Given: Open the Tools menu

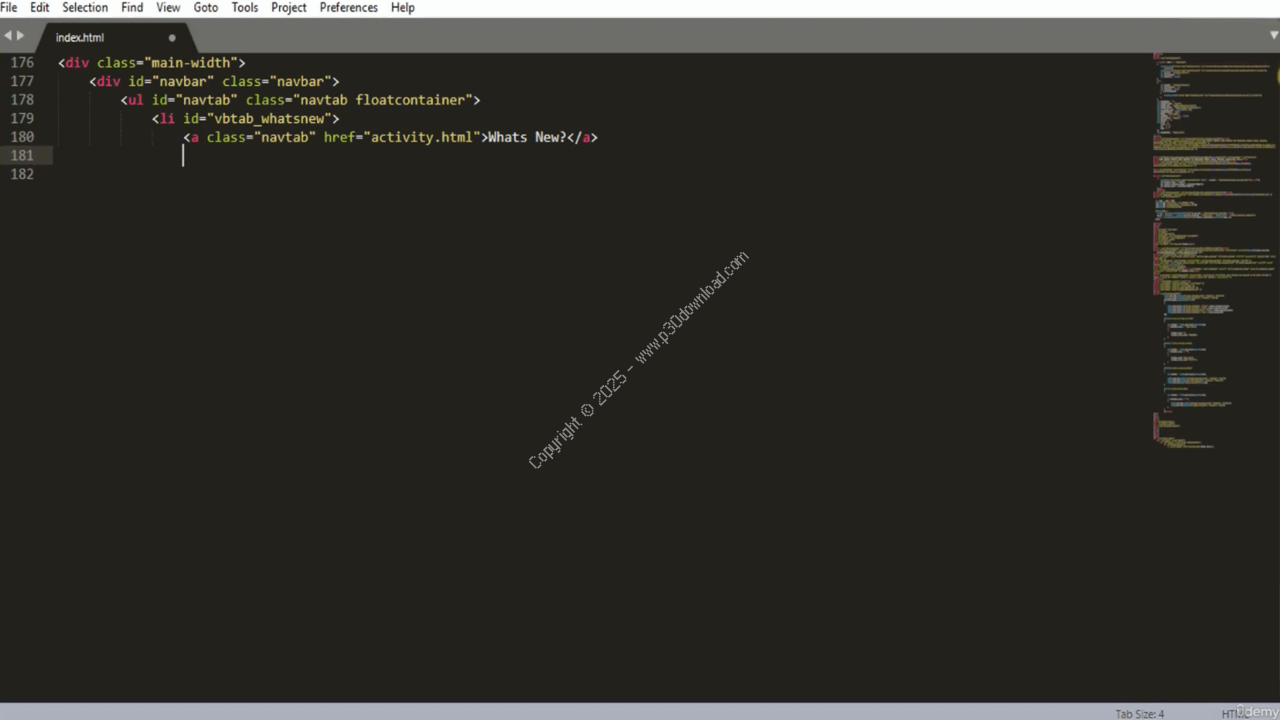Looking at the screenshot, I should point(245,7).
